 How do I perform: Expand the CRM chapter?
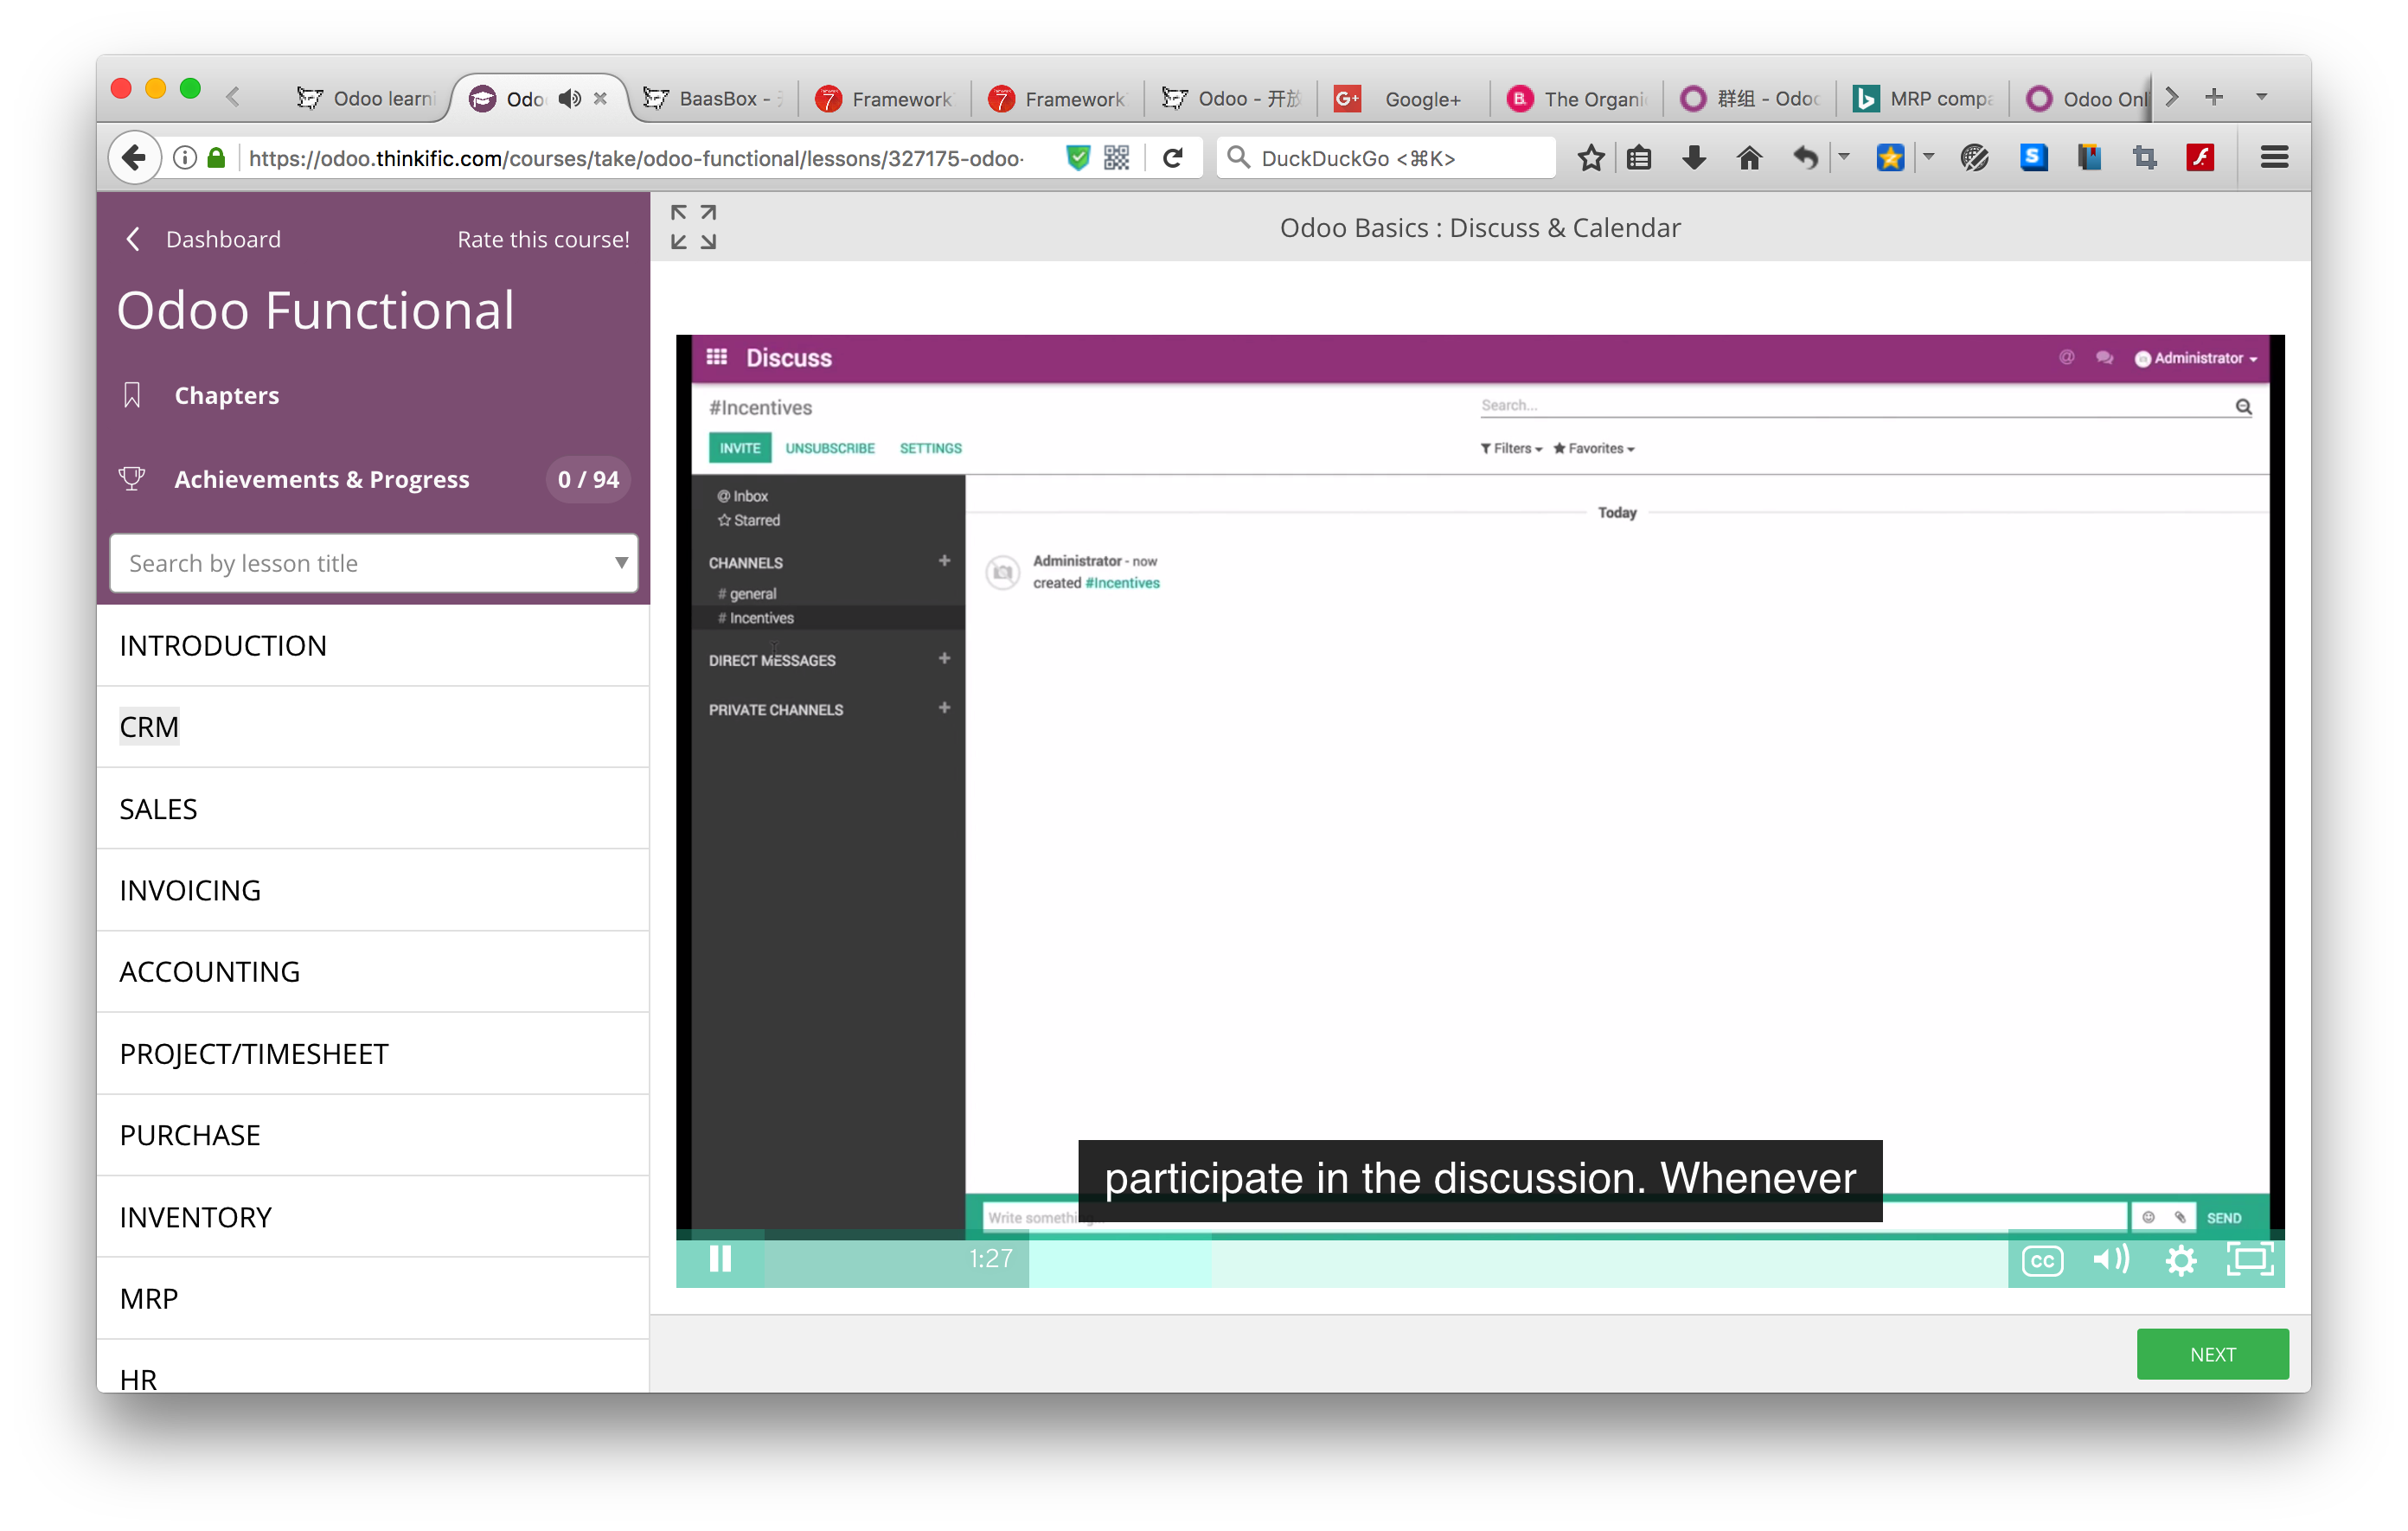tap(150, 727)
